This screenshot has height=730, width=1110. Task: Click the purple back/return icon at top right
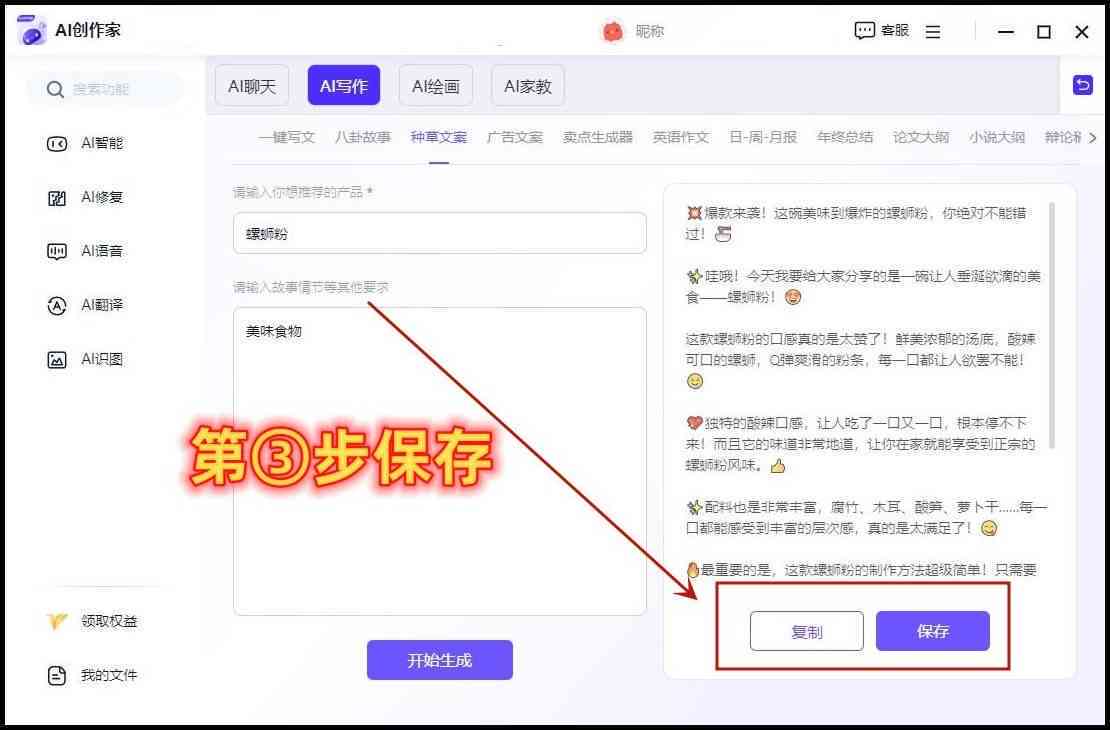coord(1082,85)
